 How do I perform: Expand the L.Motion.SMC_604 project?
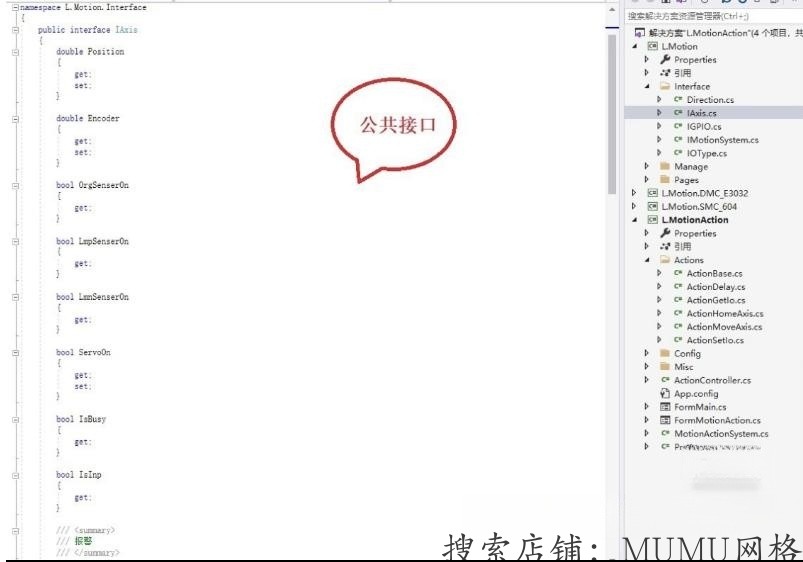[634, 206]
